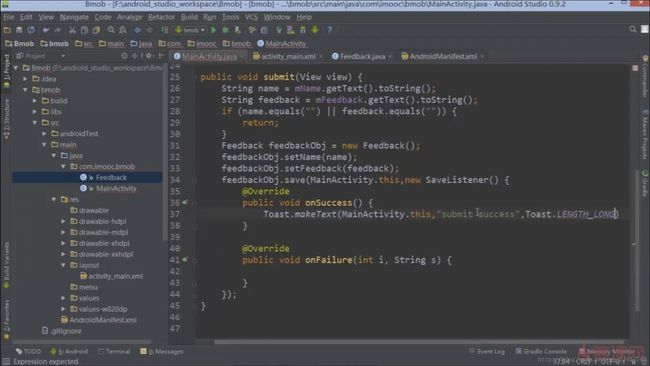This screenshot has width=650, height=366.
Task: Expand the build folder node
Action: pos(35,101)
